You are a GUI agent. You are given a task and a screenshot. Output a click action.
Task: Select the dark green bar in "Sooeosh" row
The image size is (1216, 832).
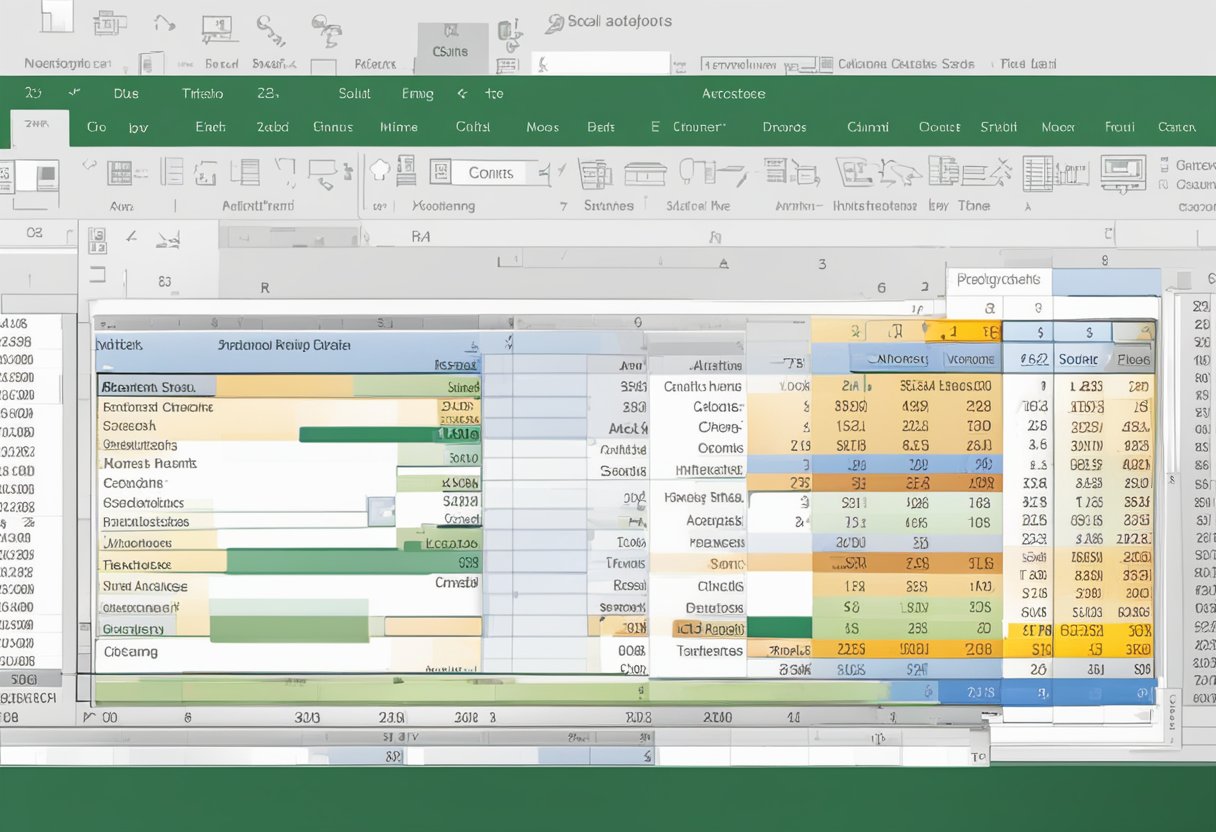(366, 434)
